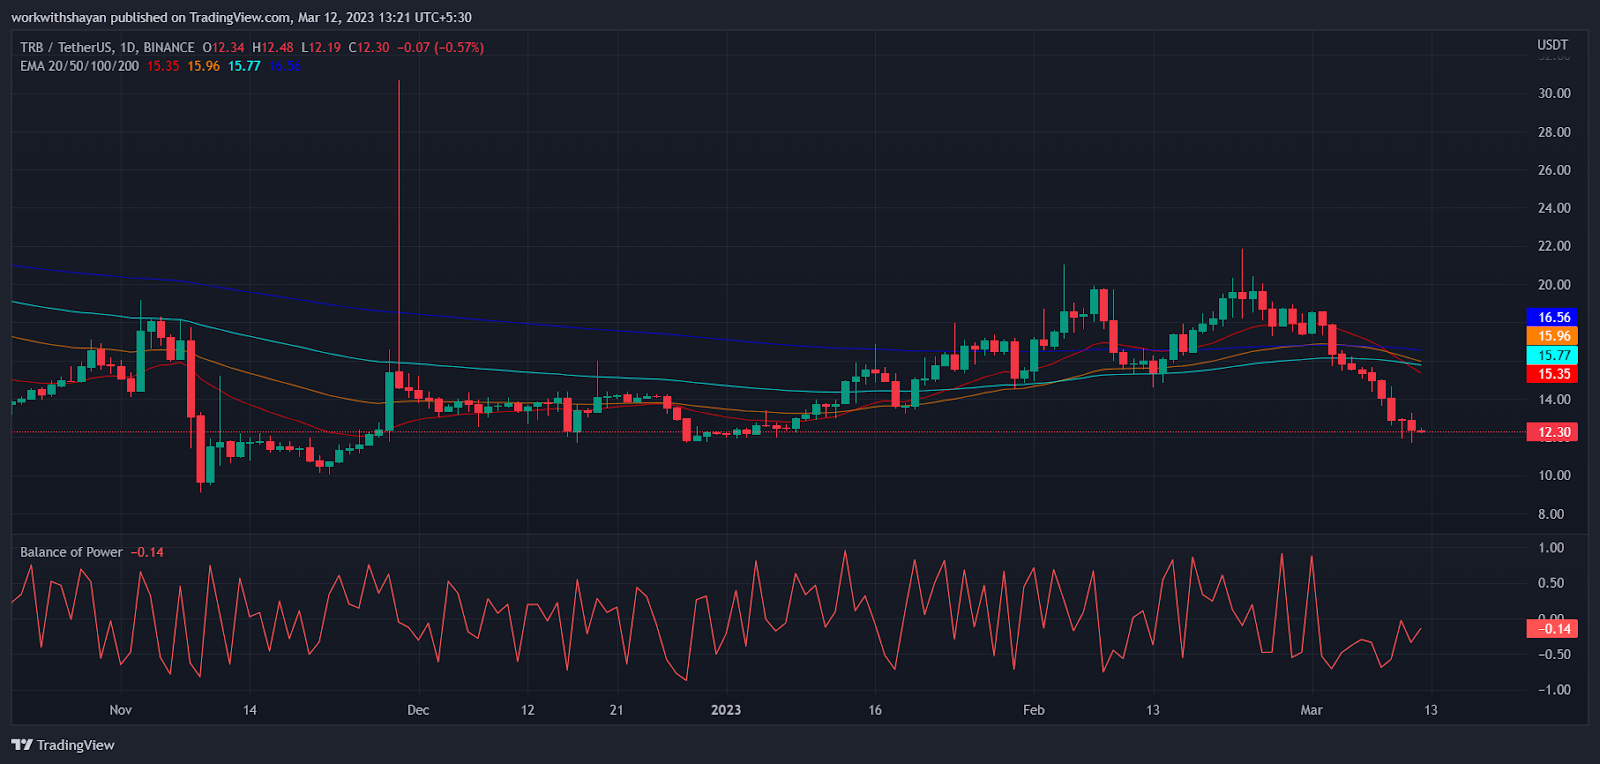Click the 28.00 price axis label
Screen dimensions: 1600x764
click(x=1554, y=132)
